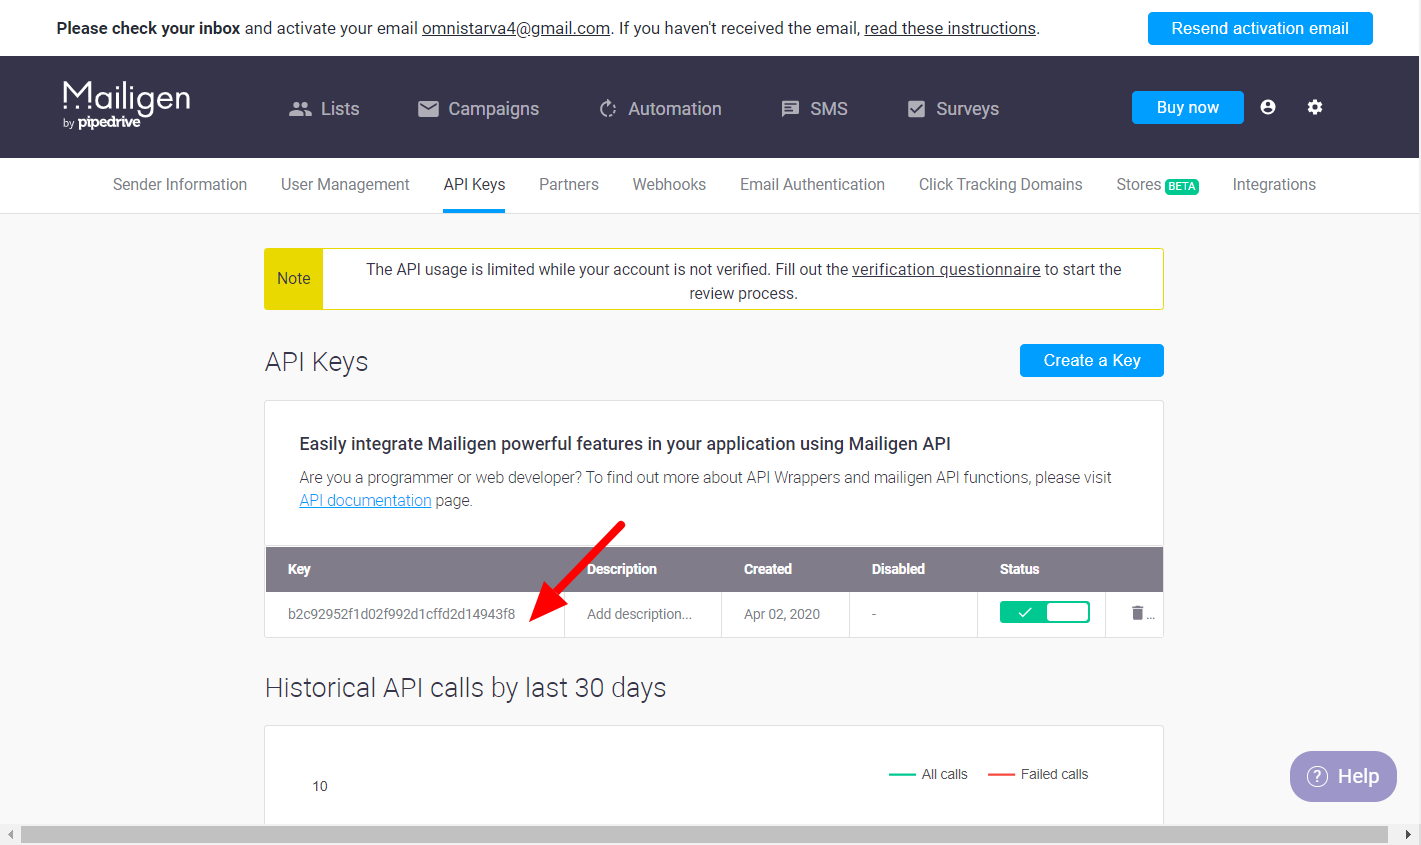Viewport: 1421px width, 845px height.
Task: Click the Disabled column header
Action: pyautogui.click(x=898, y=569)
